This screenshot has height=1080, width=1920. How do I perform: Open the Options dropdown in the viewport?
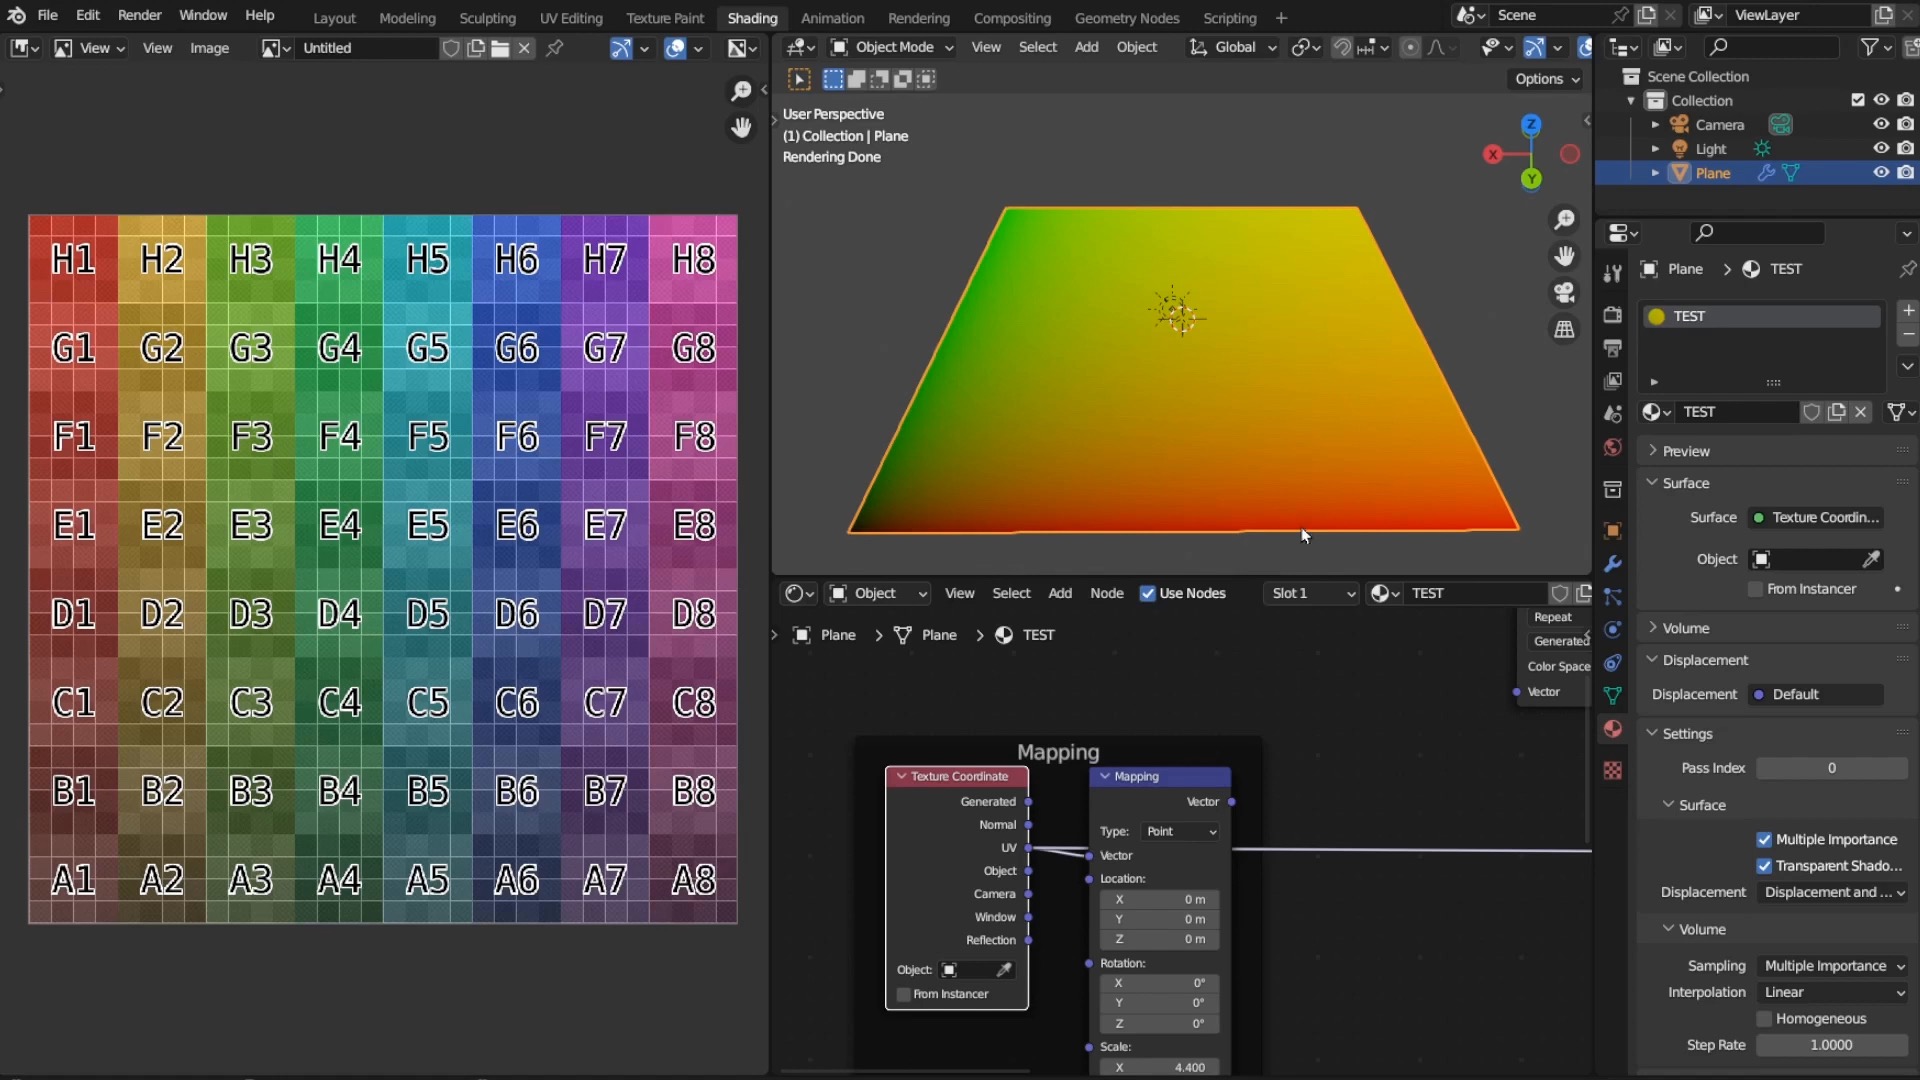pyautogui.click(x=1545, y=79)
